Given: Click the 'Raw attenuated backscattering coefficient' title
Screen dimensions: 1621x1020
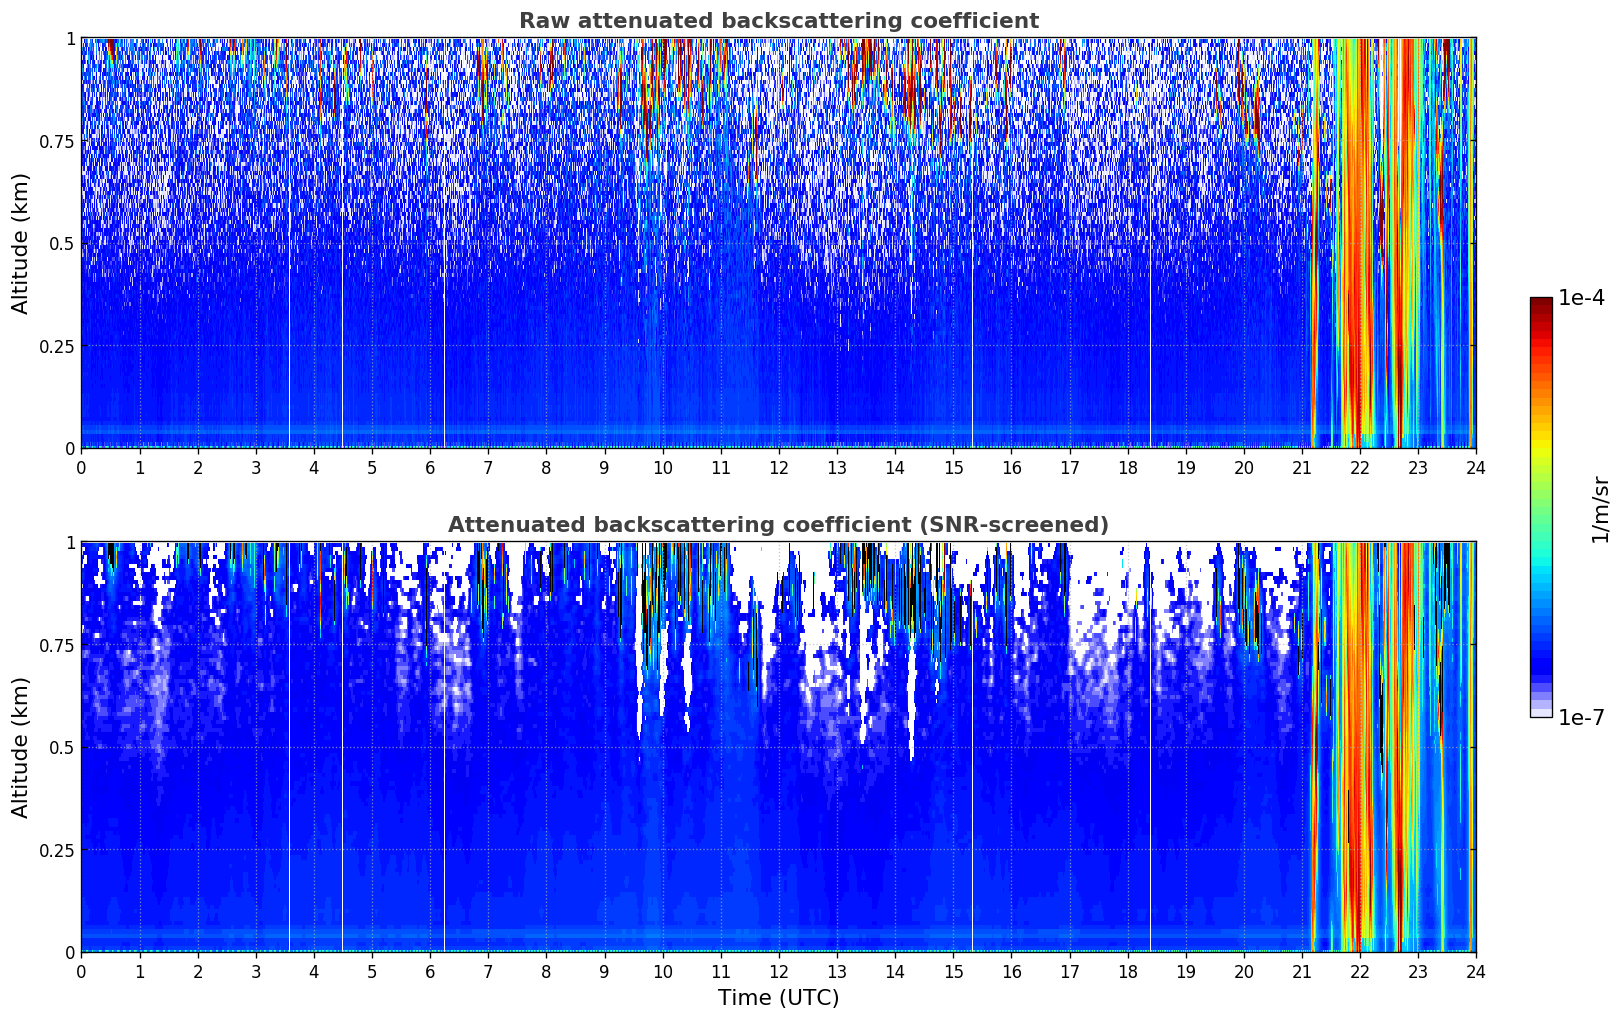Looking at the screenshot, I should click(778, 21).
